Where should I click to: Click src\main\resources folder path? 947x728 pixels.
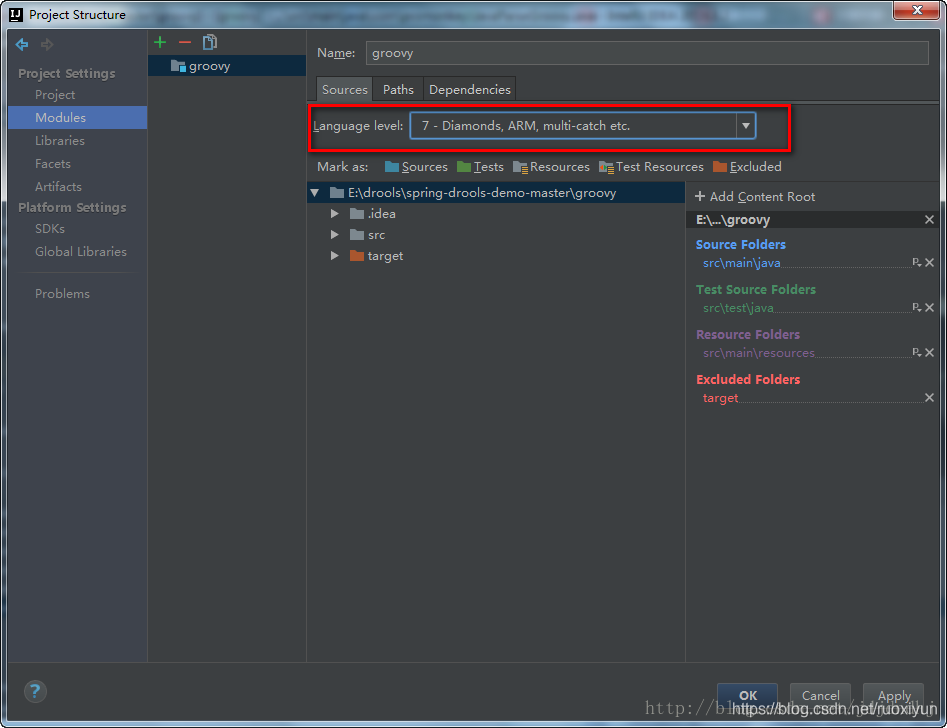click(x=759, y=353)
